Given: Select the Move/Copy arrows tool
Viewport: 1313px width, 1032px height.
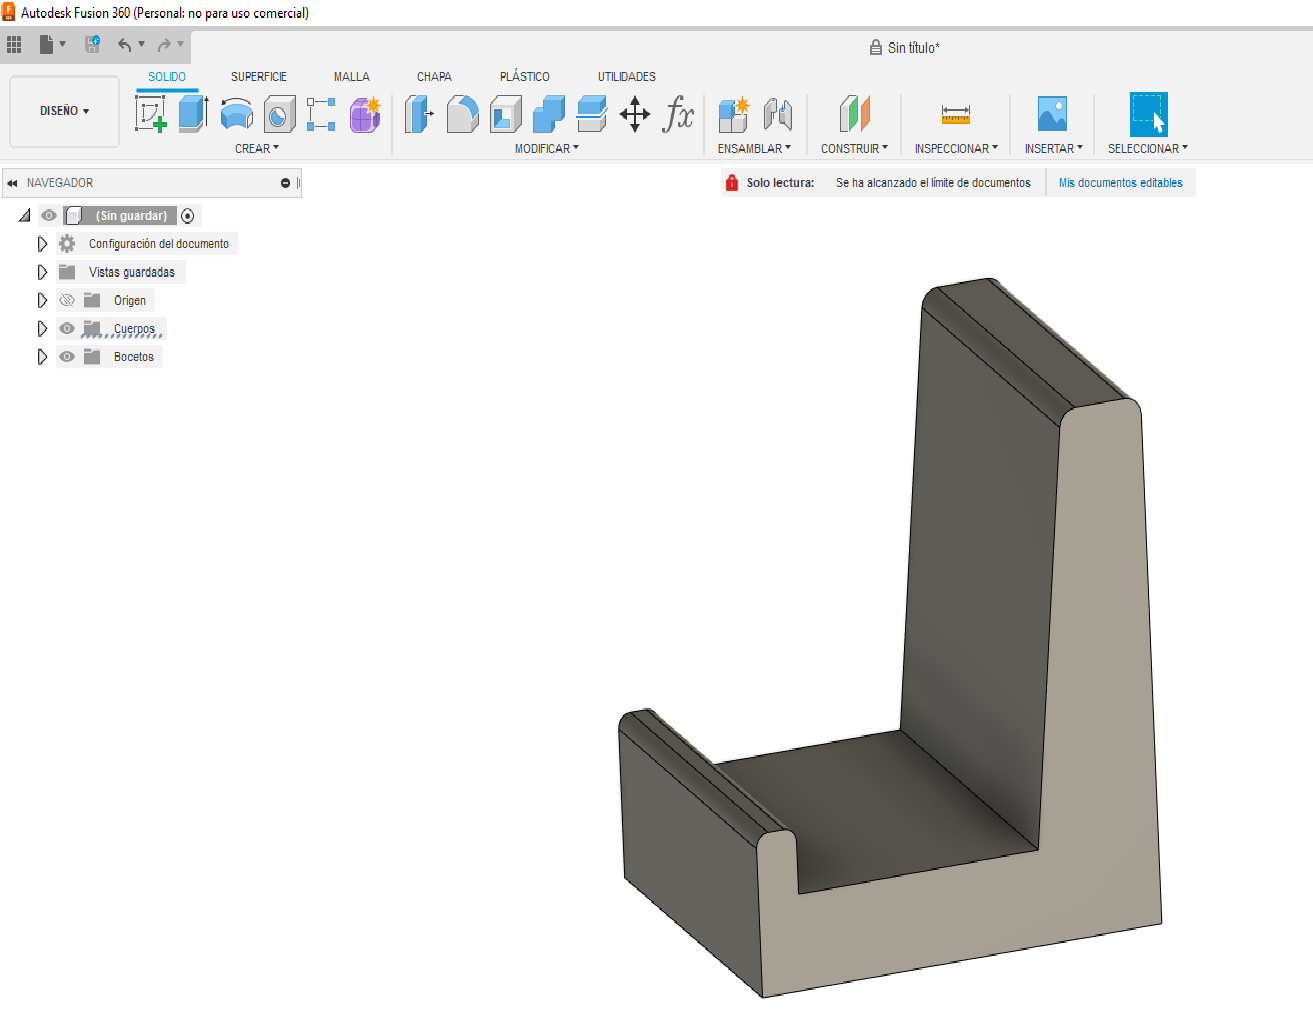Looking at the screenshot, I should point(635,114).
